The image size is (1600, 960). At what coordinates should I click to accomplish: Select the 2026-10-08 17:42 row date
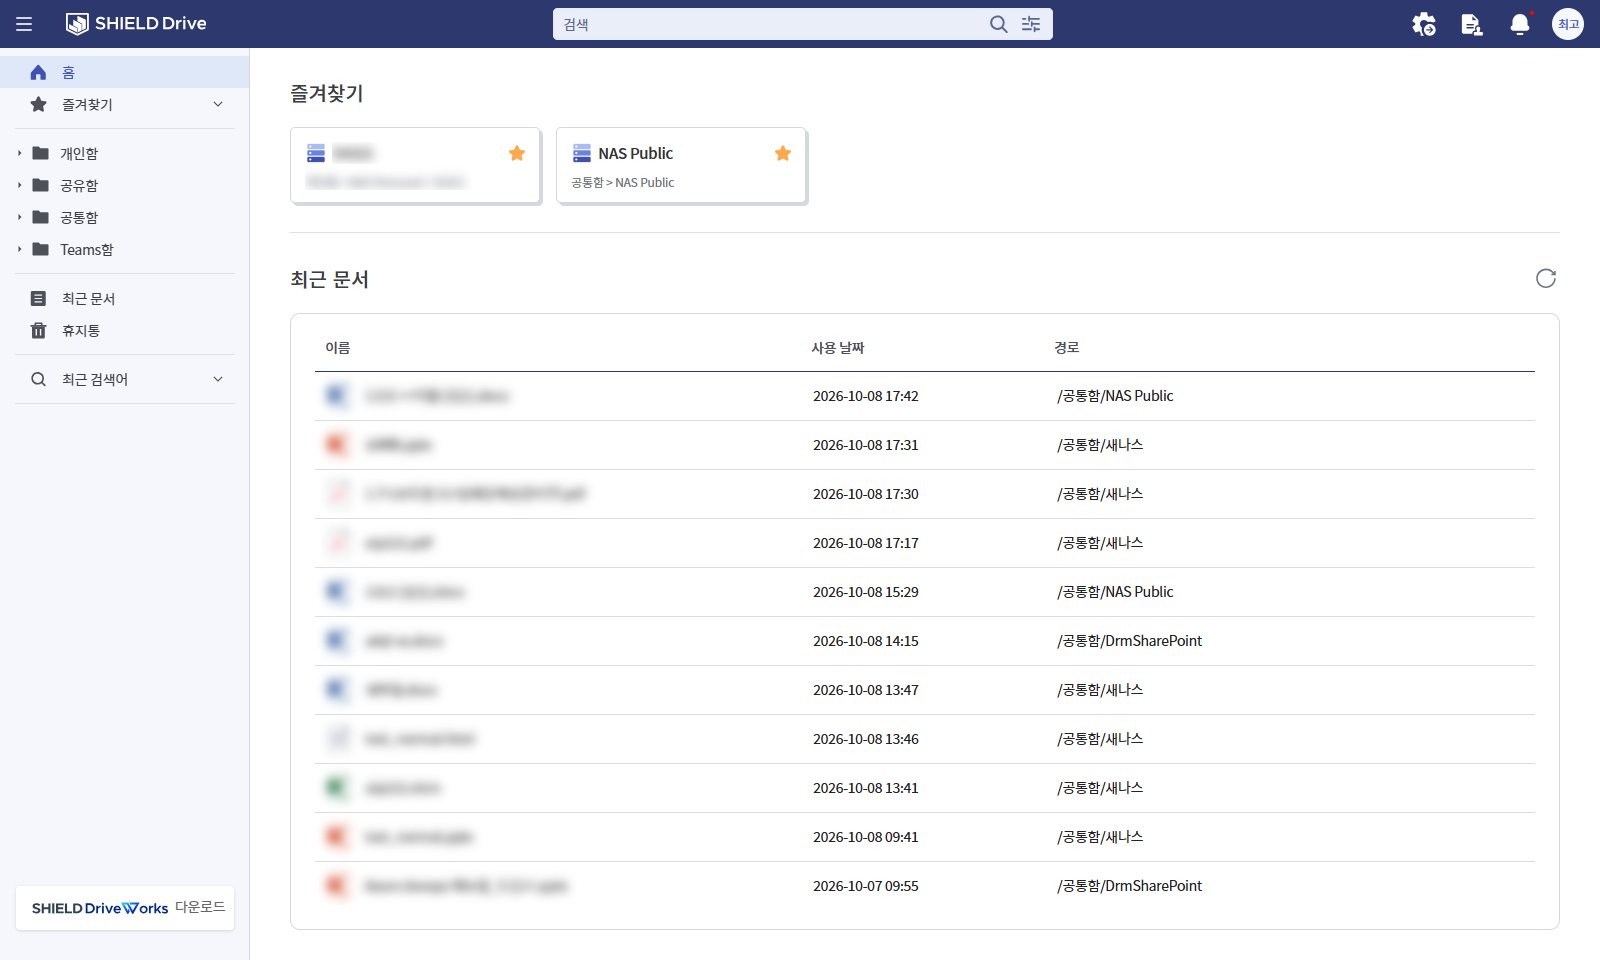tap(866, 396)
